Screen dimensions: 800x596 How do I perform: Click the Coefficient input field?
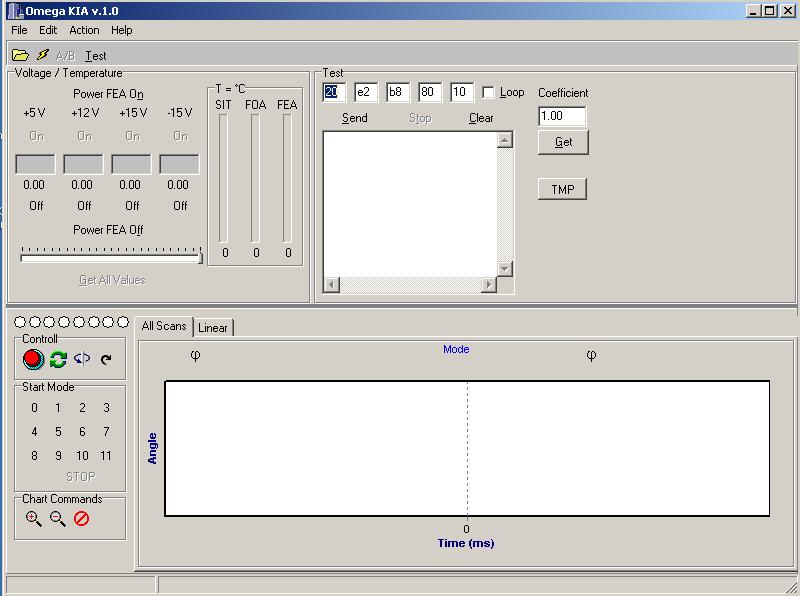(x=562, y=116)
